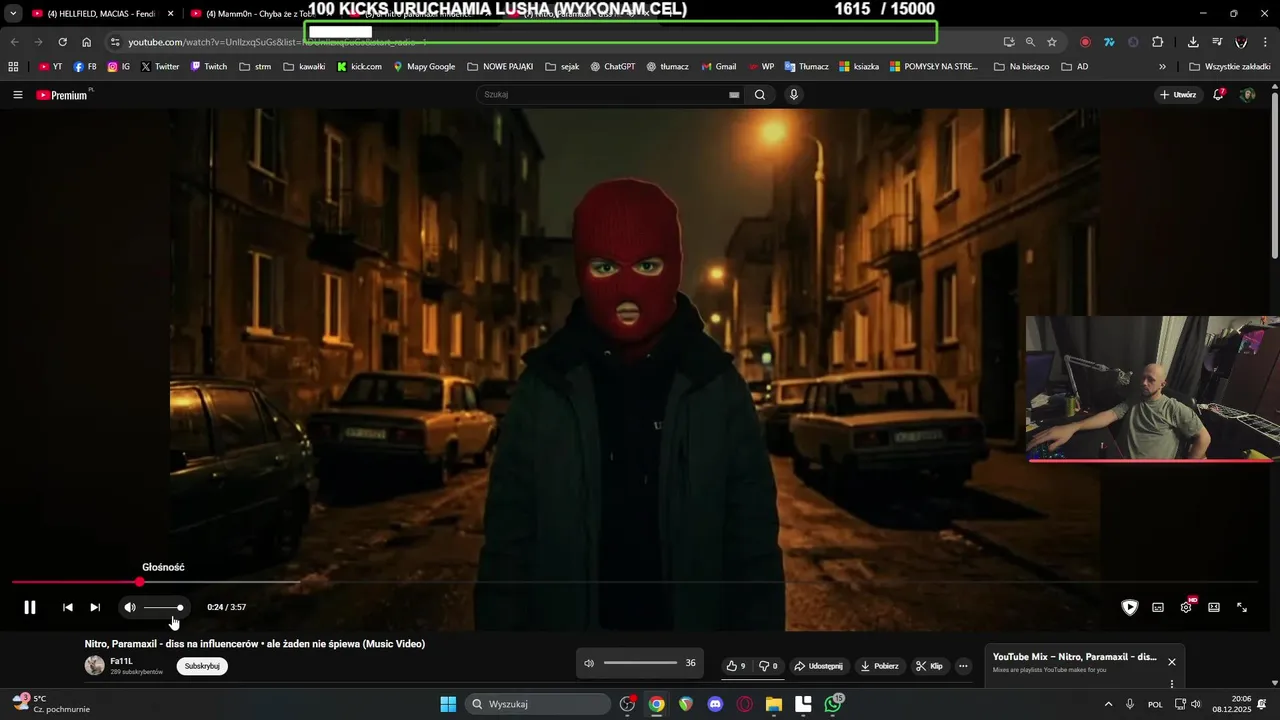Expand the strm bookmarks folder
1280x720 pixels.
[255, 67]
